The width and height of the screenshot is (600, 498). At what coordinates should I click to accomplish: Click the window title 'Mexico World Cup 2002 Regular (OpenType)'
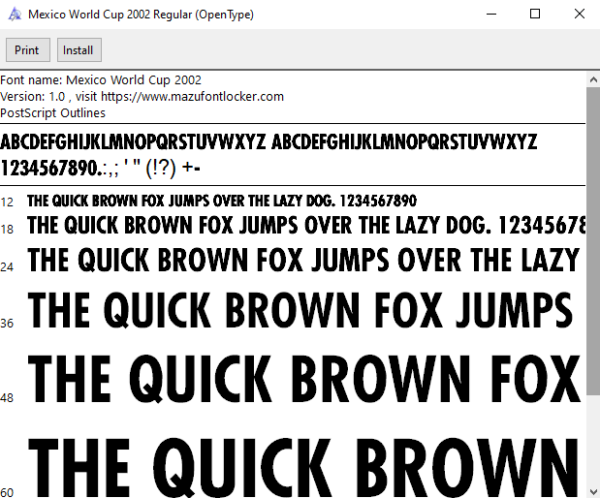pos(141,15)
